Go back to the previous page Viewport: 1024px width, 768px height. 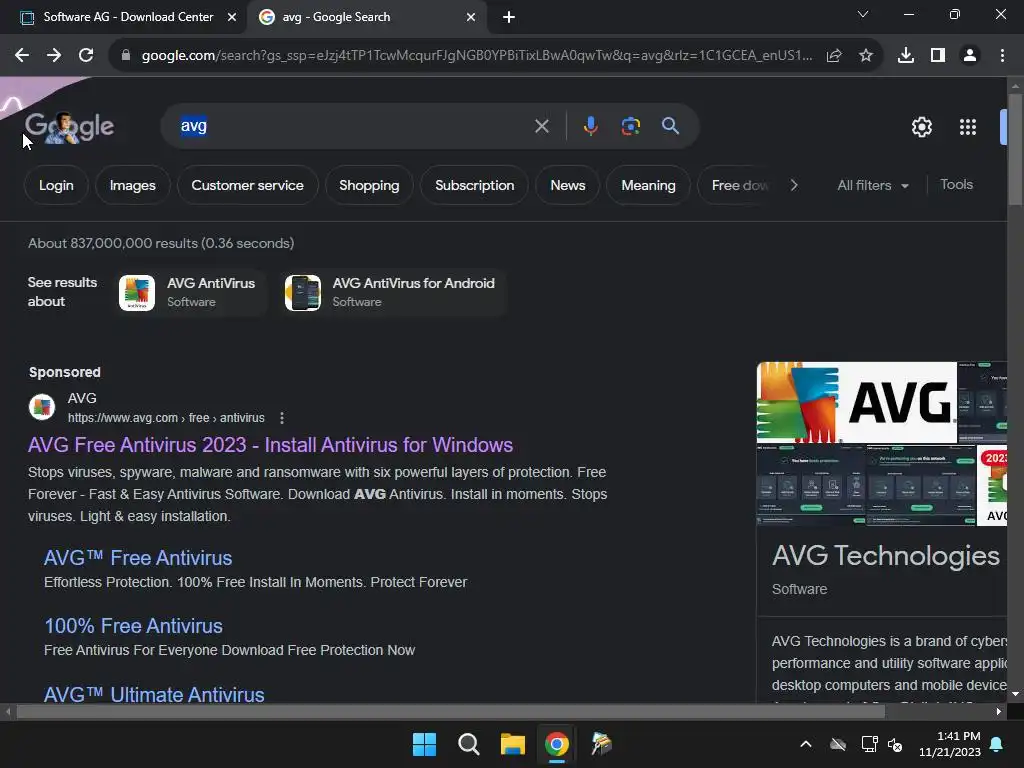coord(22,56)
